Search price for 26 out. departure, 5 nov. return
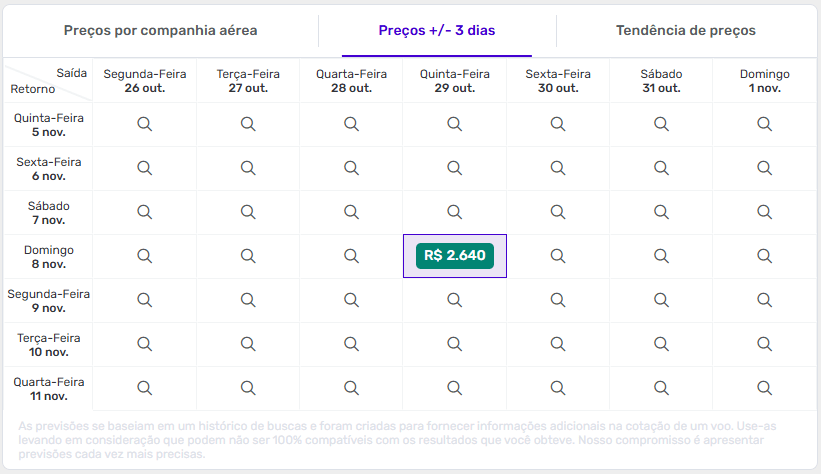Viewport: 821px width, 474px height. [x=144, y=124]
